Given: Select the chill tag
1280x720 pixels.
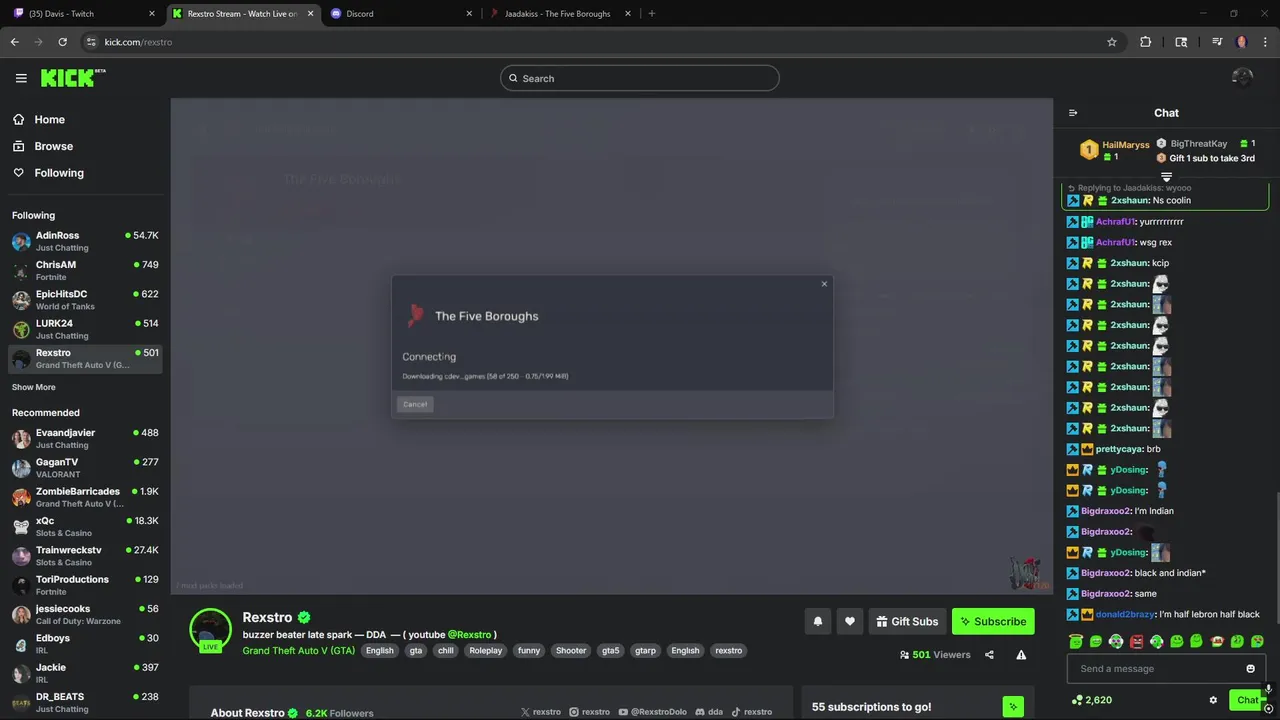Looking at the screenshot, I should tap(446, 650).
